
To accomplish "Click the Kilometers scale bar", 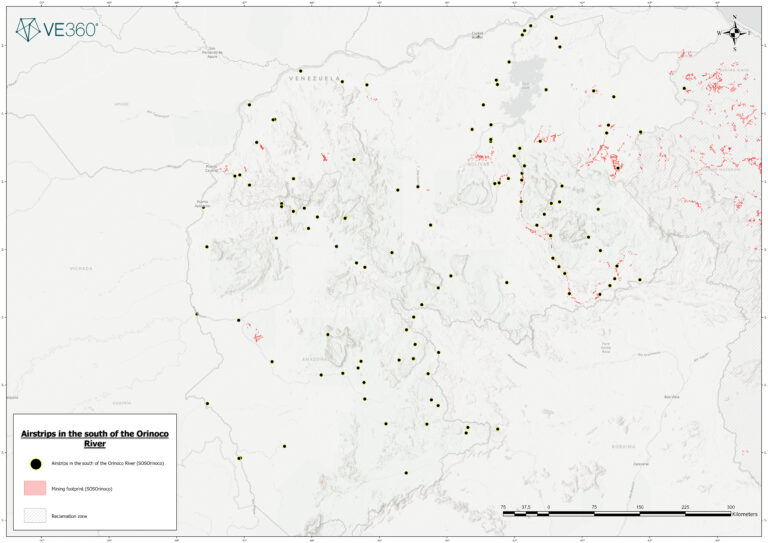I will (x=615, y=512).
